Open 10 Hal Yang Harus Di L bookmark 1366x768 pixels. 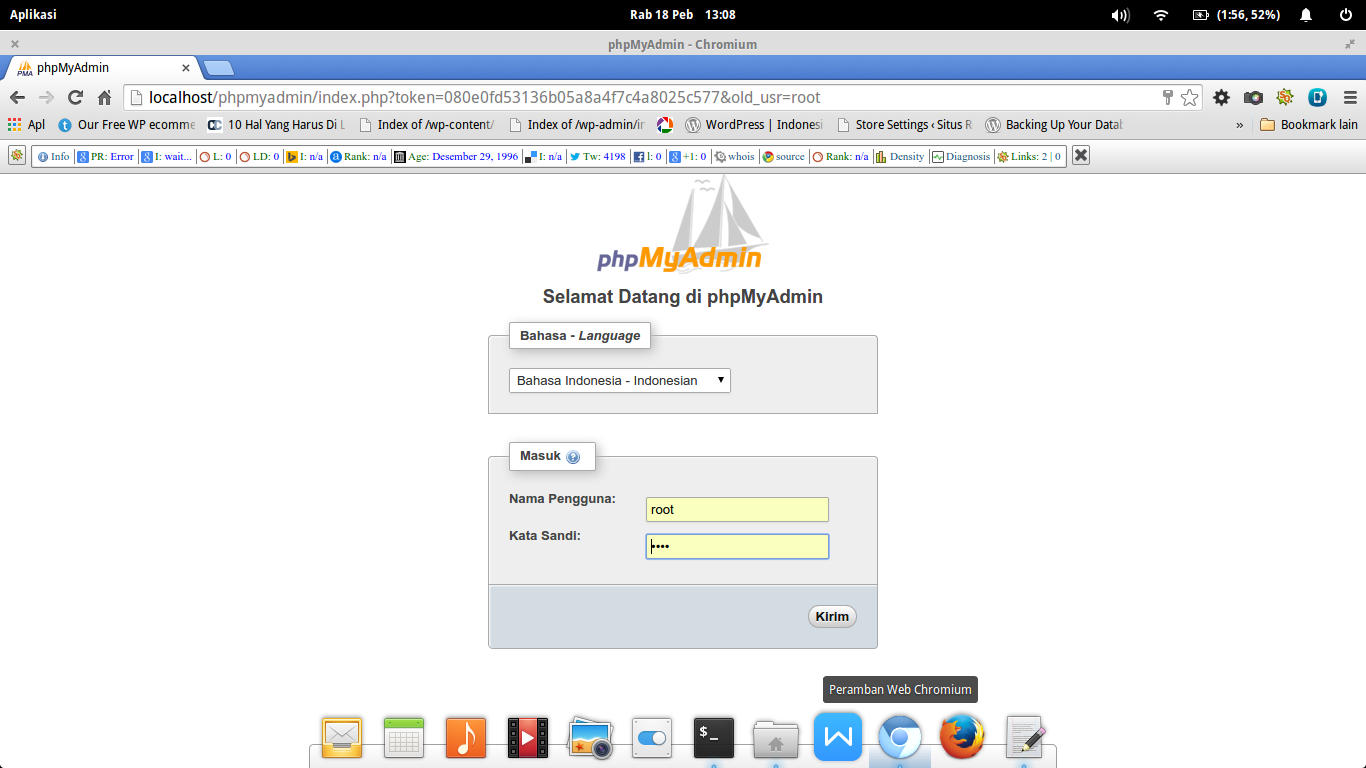coord(276,125)
